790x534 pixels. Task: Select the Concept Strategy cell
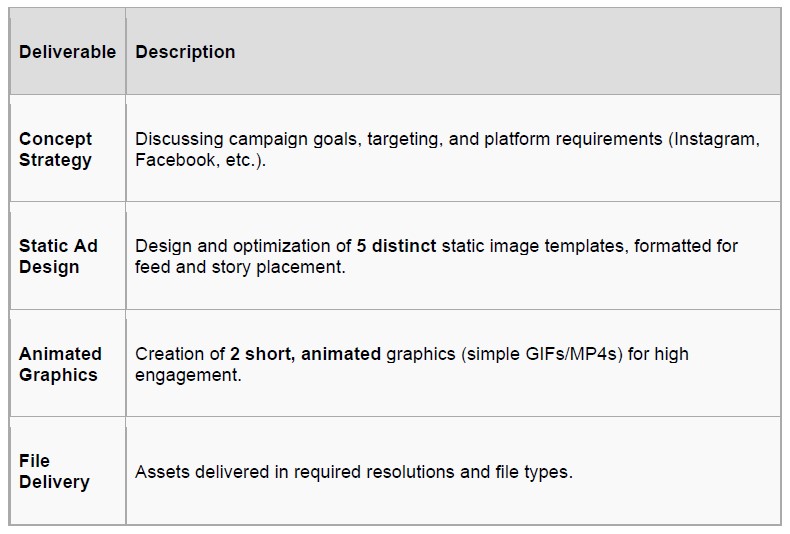(x=55, y=149)
